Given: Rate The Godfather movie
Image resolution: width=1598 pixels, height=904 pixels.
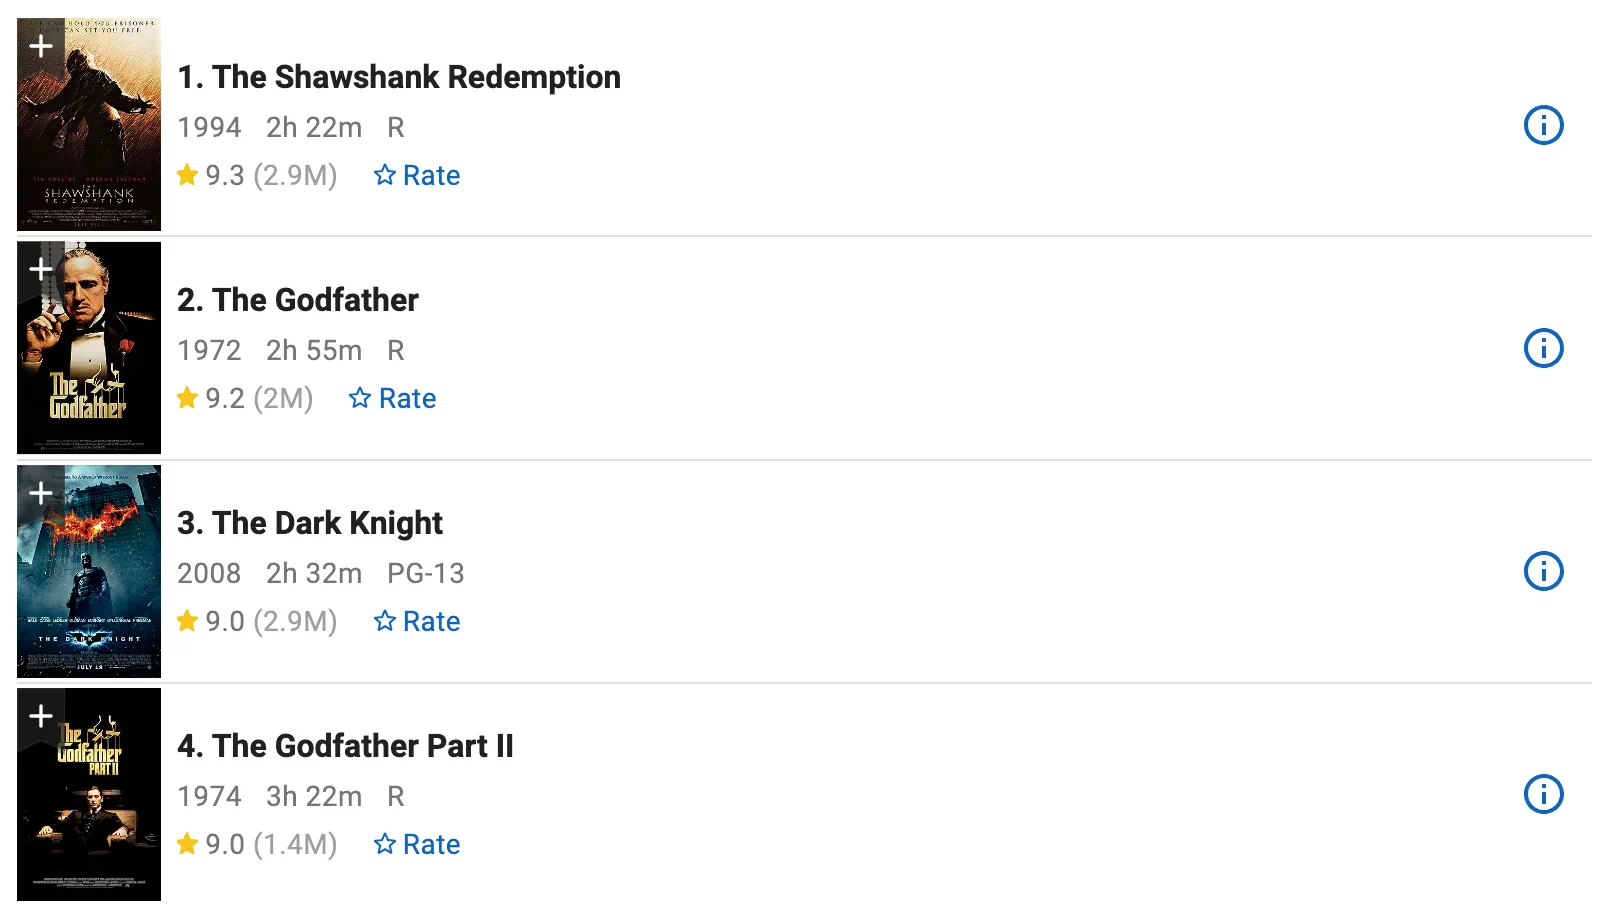Looking at the screenshot, I should pos(393,398).
